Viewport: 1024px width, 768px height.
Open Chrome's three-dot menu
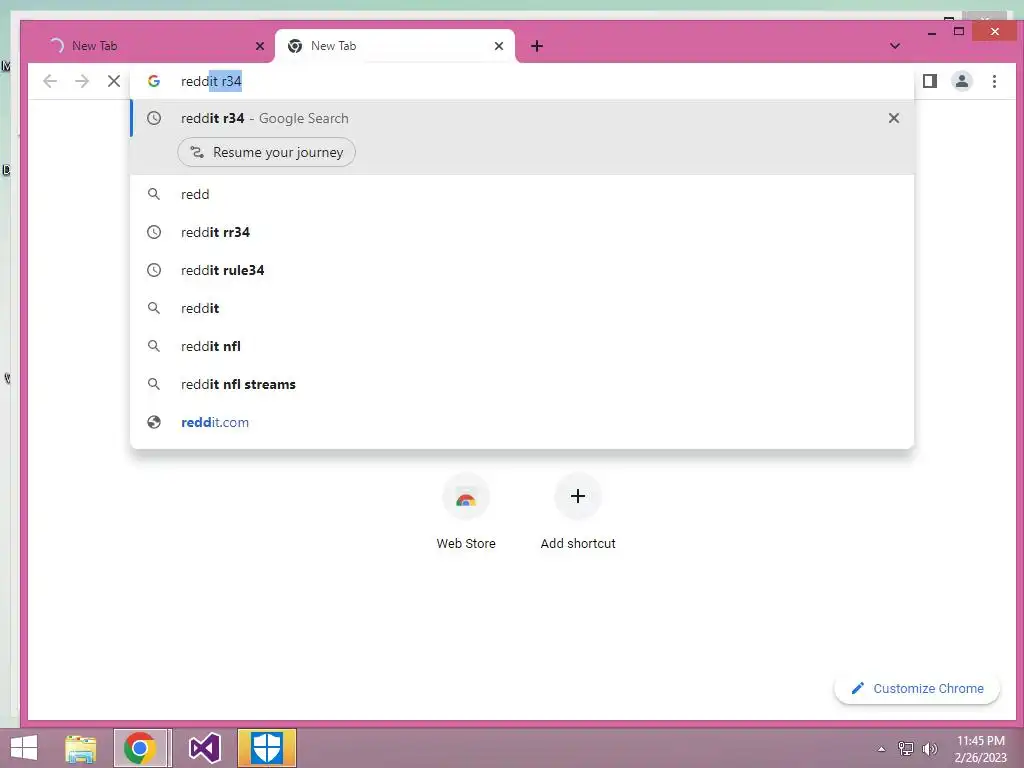994,81
